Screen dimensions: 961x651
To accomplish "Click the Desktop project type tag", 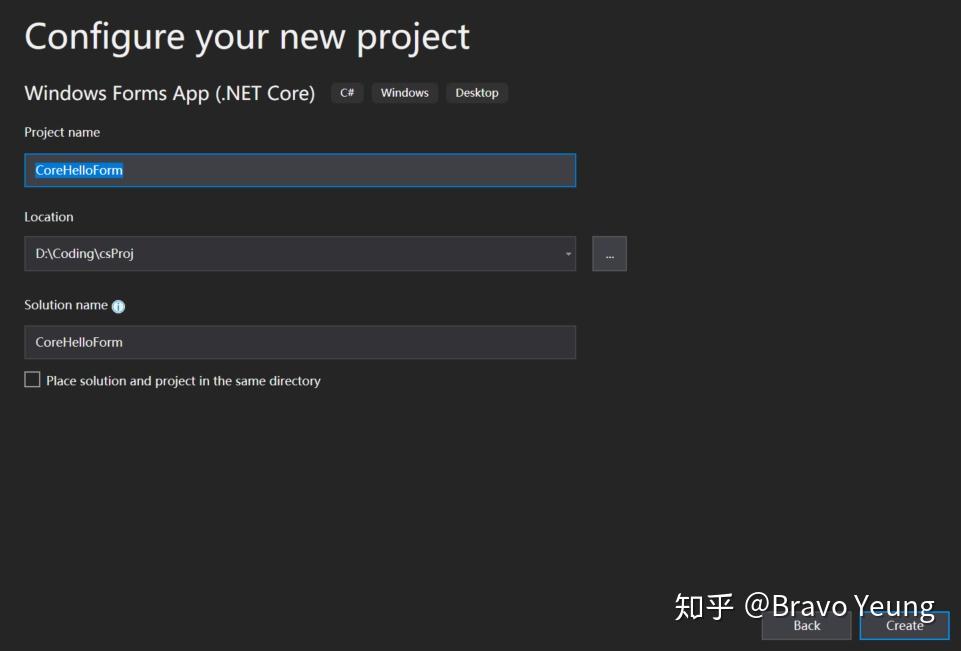I will 477,93.
